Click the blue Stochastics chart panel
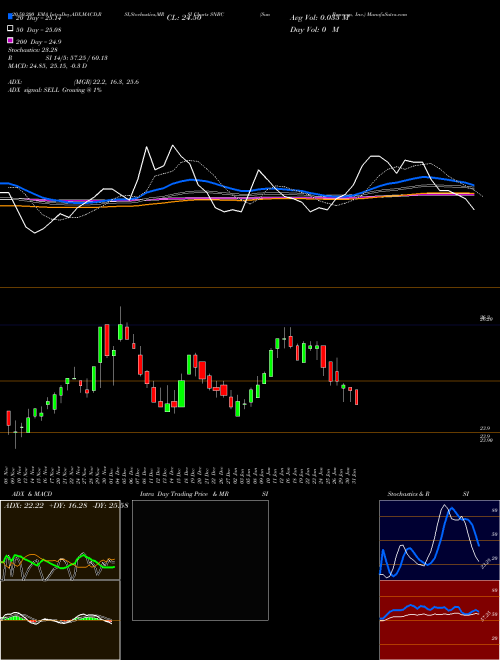500x660 pixels. (x=439, y=540)
